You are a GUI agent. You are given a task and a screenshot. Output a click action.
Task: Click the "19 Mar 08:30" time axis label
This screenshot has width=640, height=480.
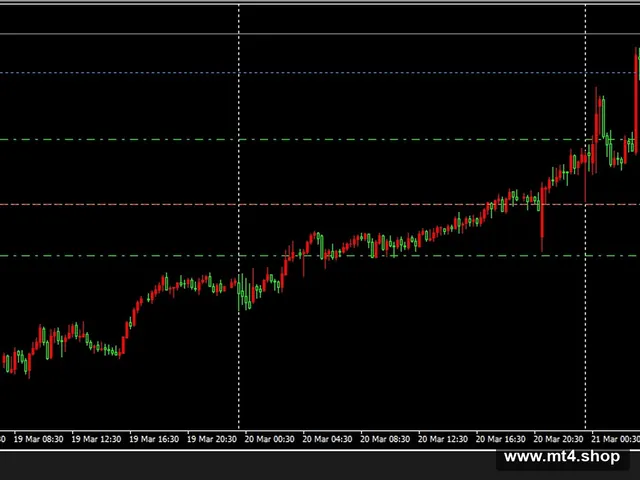(x=38, y=439)
